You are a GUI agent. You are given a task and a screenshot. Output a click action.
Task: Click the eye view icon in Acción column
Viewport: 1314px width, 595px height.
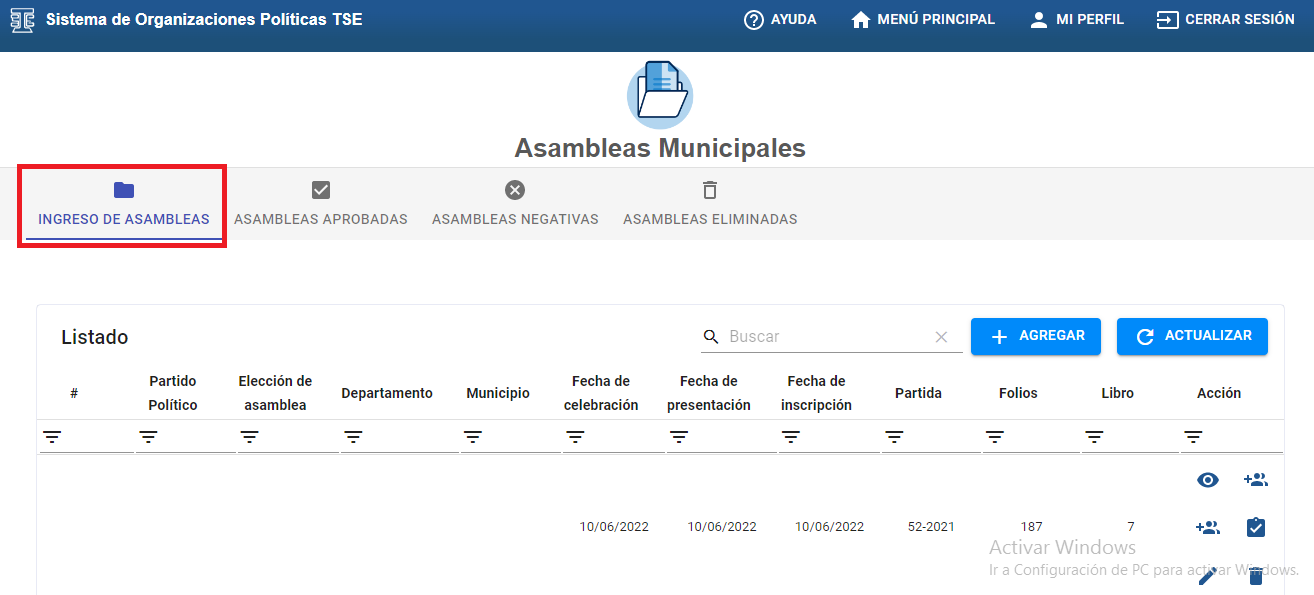[1208, 480]
